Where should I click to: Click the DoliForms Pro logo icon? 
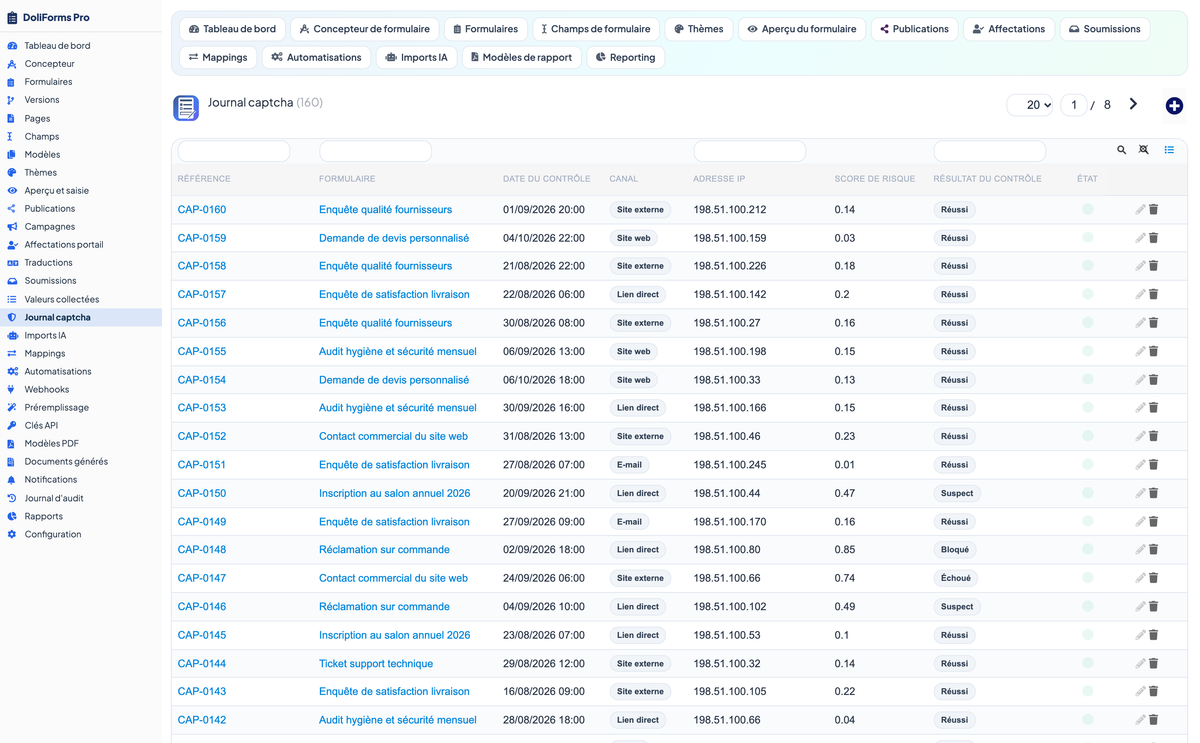12,18
